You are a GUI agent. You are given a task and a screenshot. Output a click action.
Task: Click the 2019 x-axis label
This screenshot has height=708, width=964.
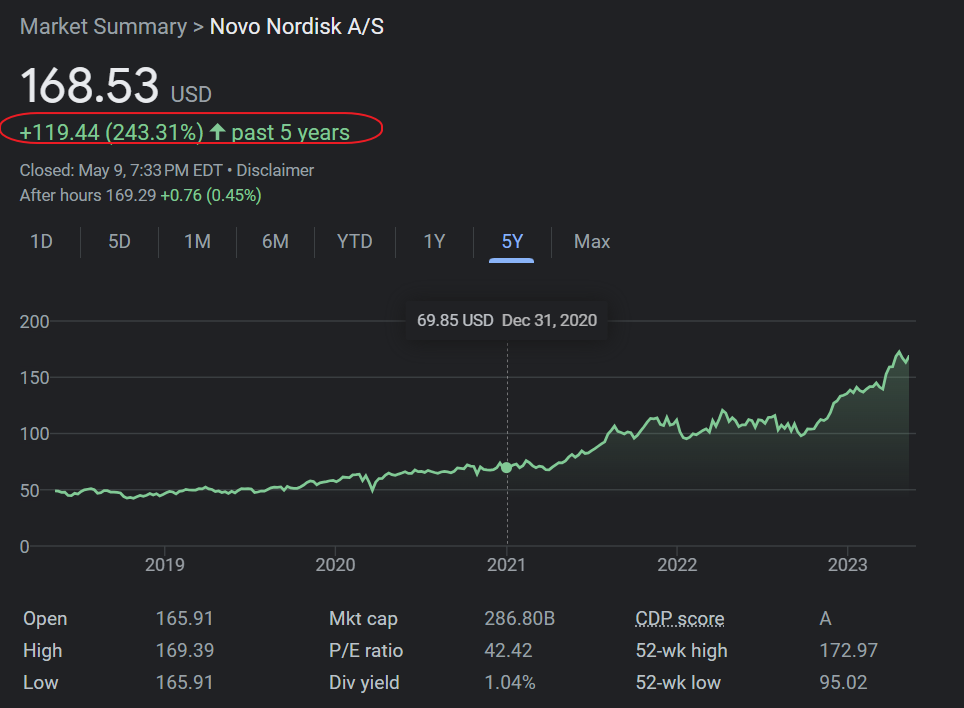(x=165, y=565)
